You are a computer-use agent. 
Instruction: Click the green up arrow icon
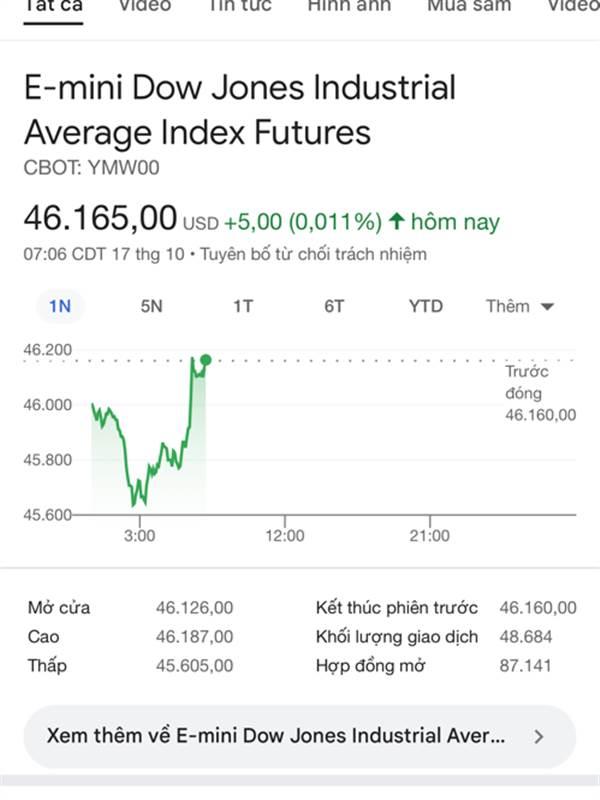(x=397, y=221)
